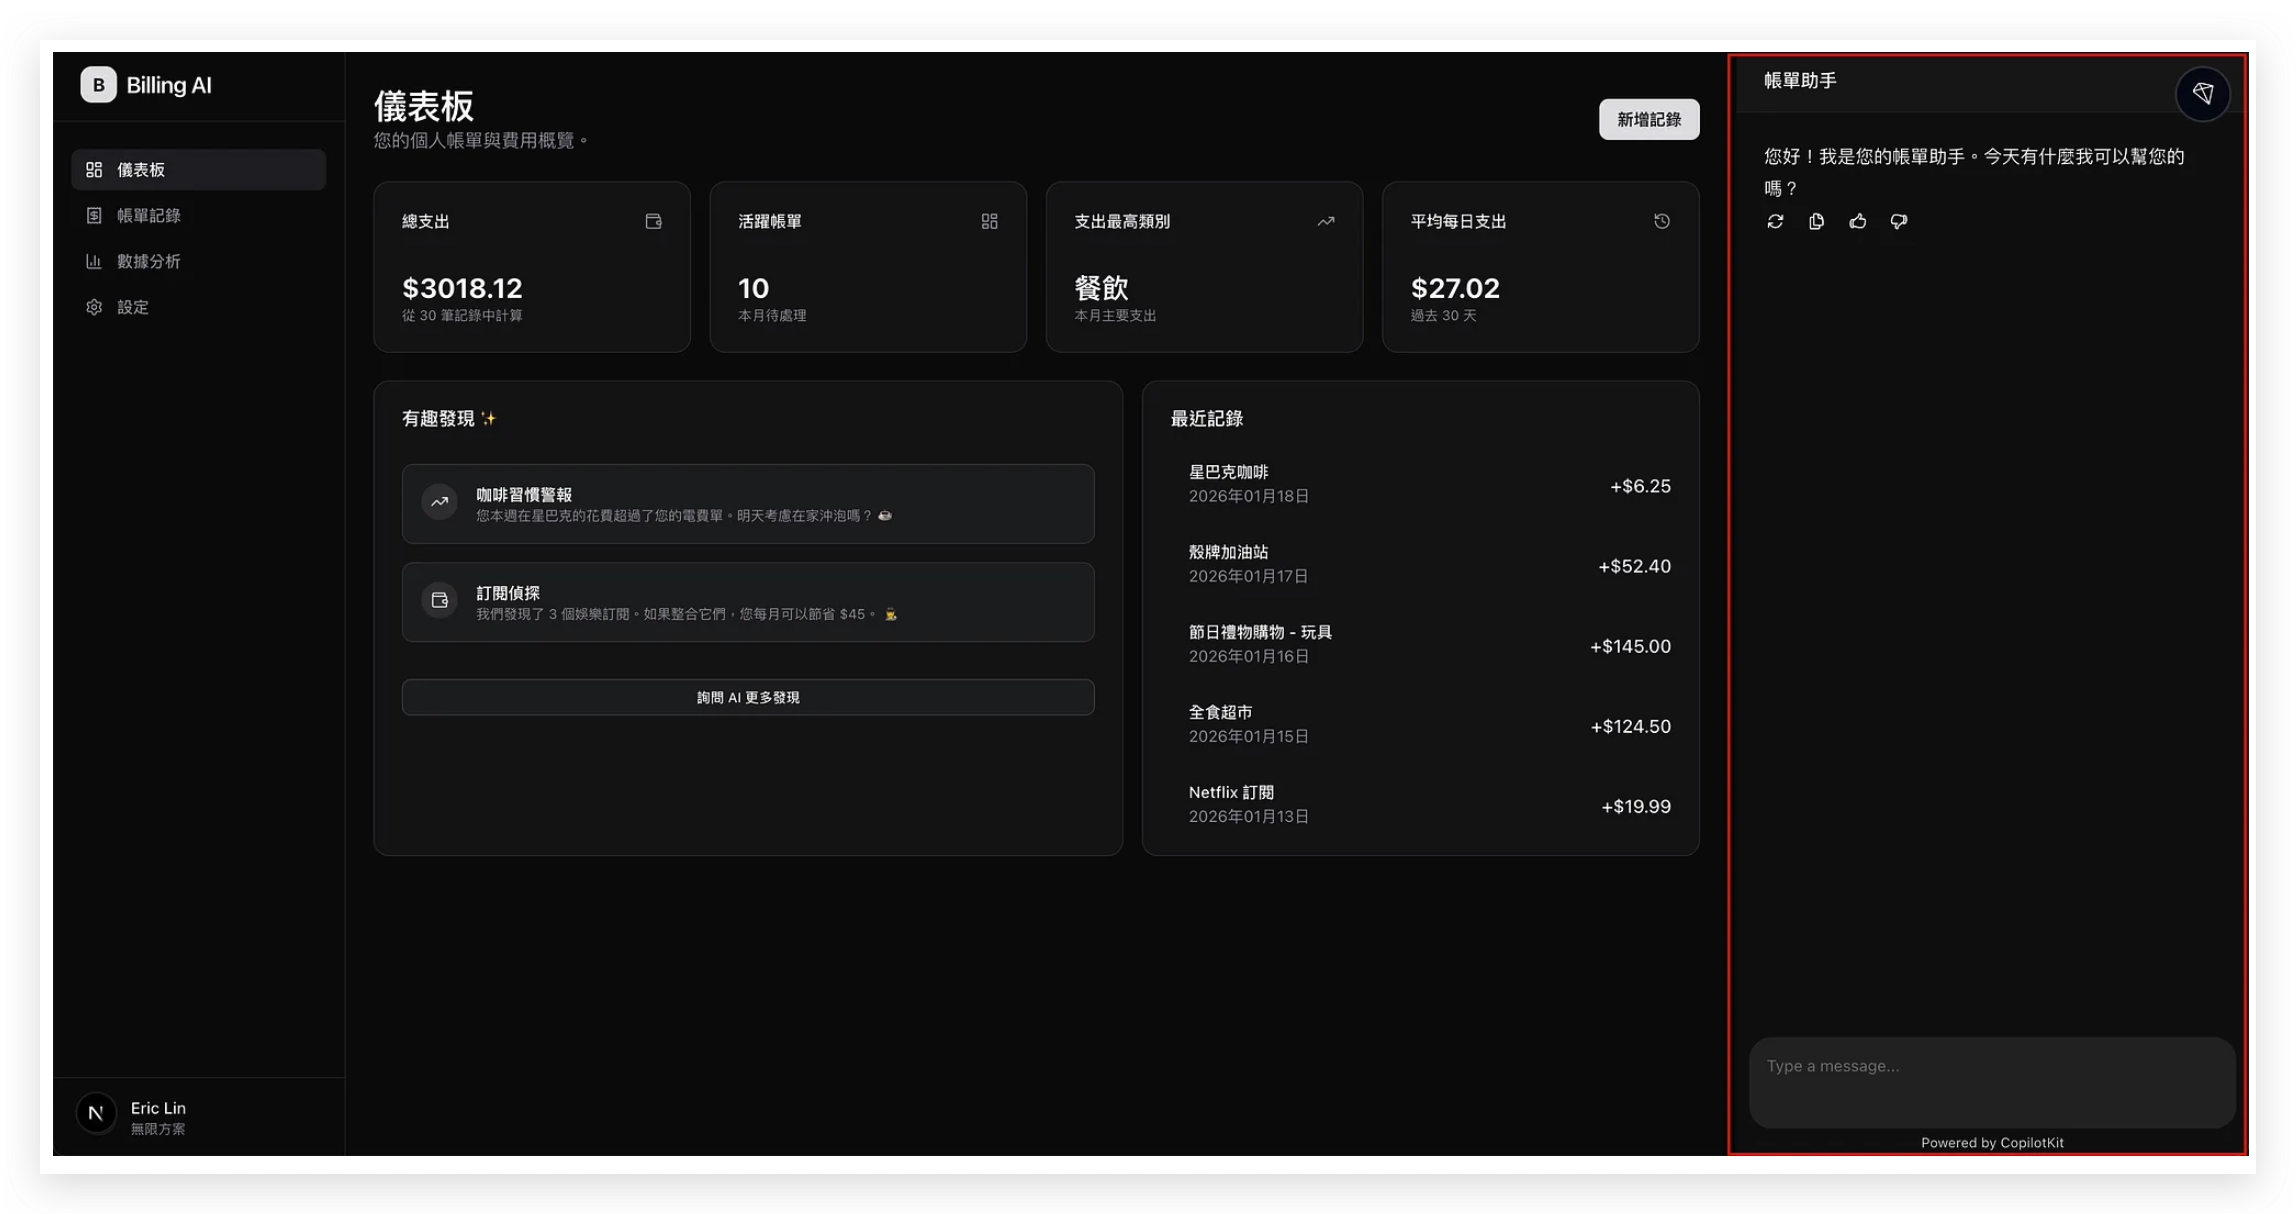Click history icon on 平均每日支出 card
2296x1214 pixels.
[x=1661, y=221]
